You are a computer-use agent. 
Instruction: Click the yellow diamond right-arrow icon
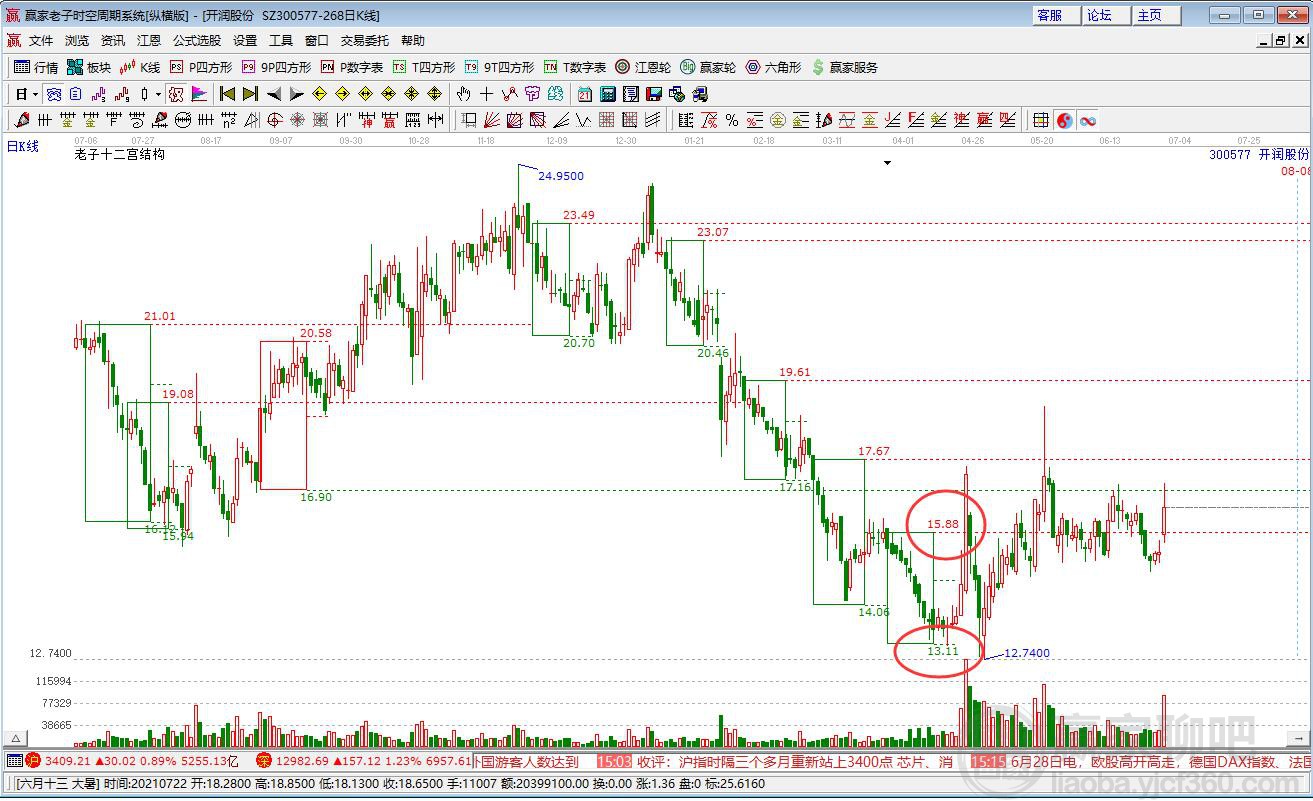(342, 94)
